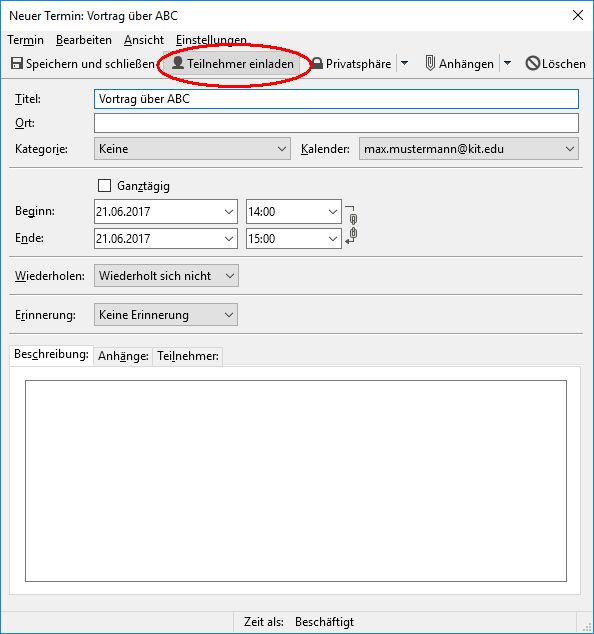Click the Löschen delete icon

(x=533, y=63)
